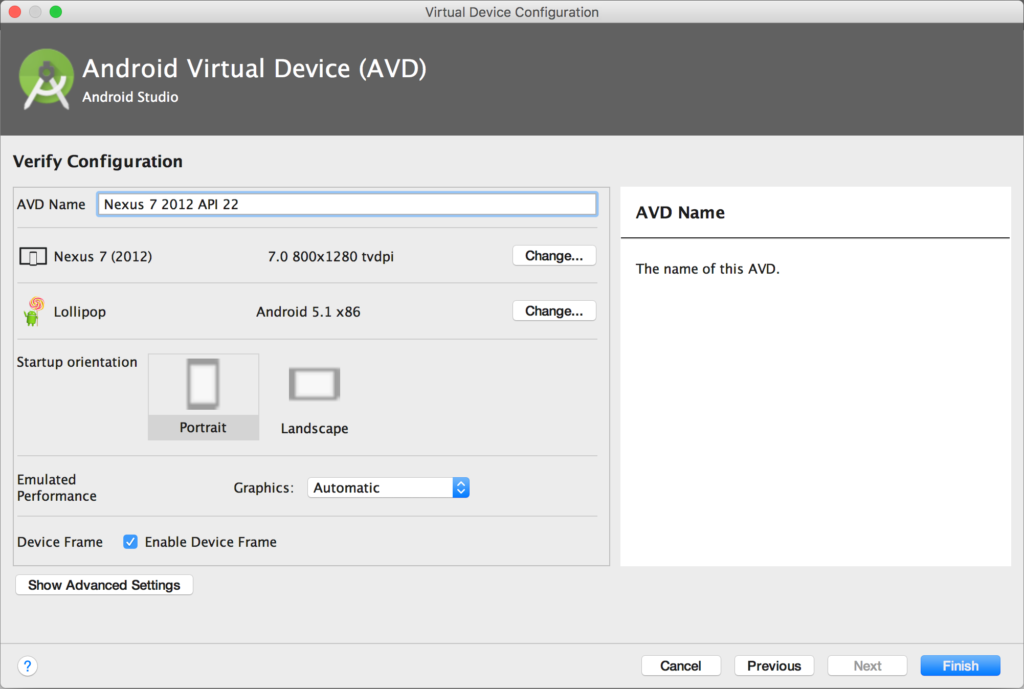The width and height of the screenshot is (1024, 689).
Task: Uncheck Enable Device Frame checkbox
Action: tap(131, 542)
